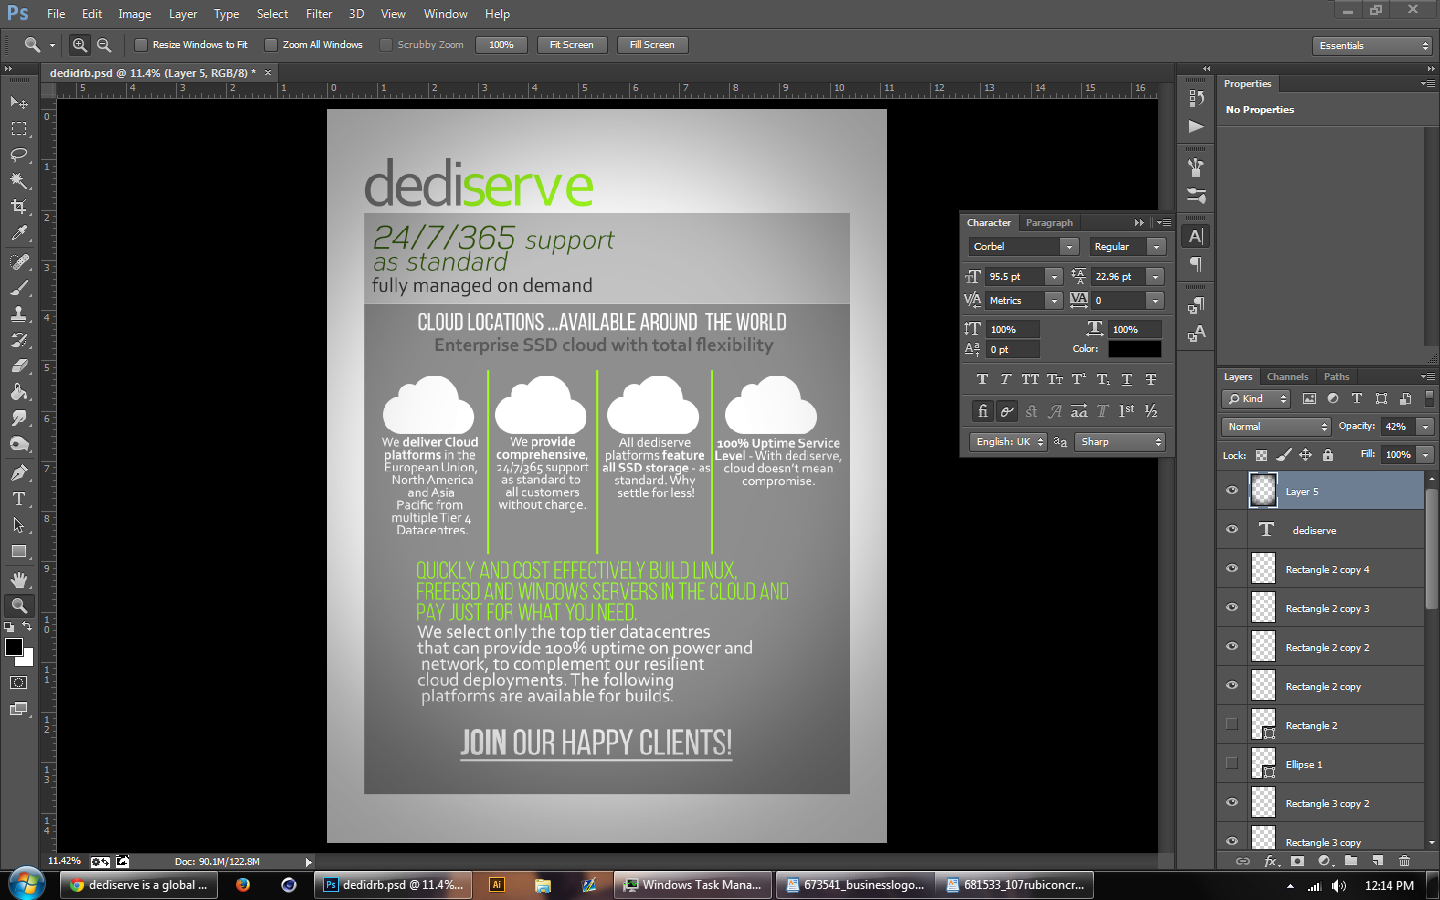Click the Fill Screen button

[652, 45]
